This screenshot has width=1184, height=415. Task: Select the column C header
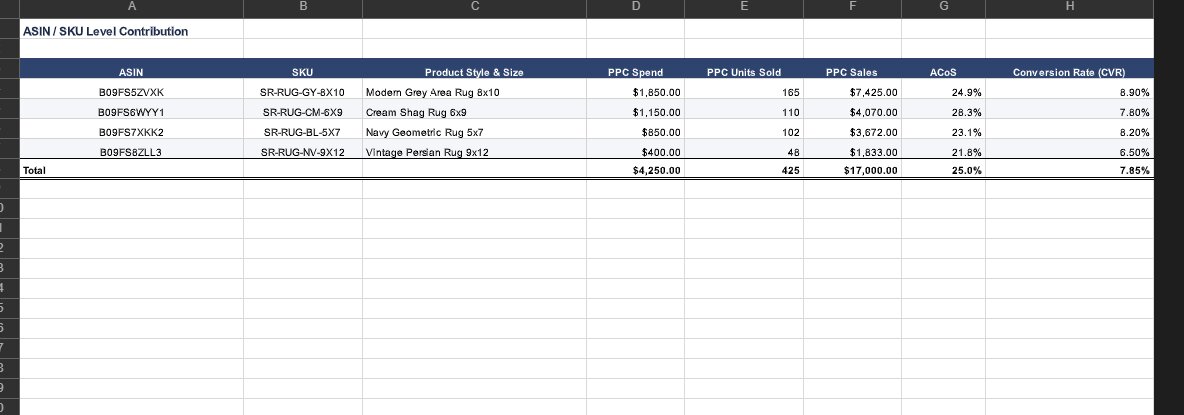pyautogui.click(x=474, y=7)
